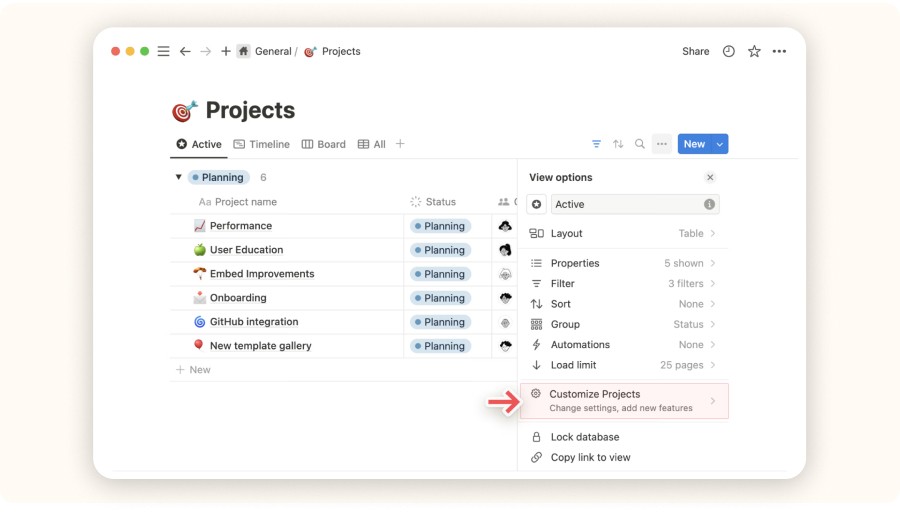Go forward with the right arrow

point(205,51)
